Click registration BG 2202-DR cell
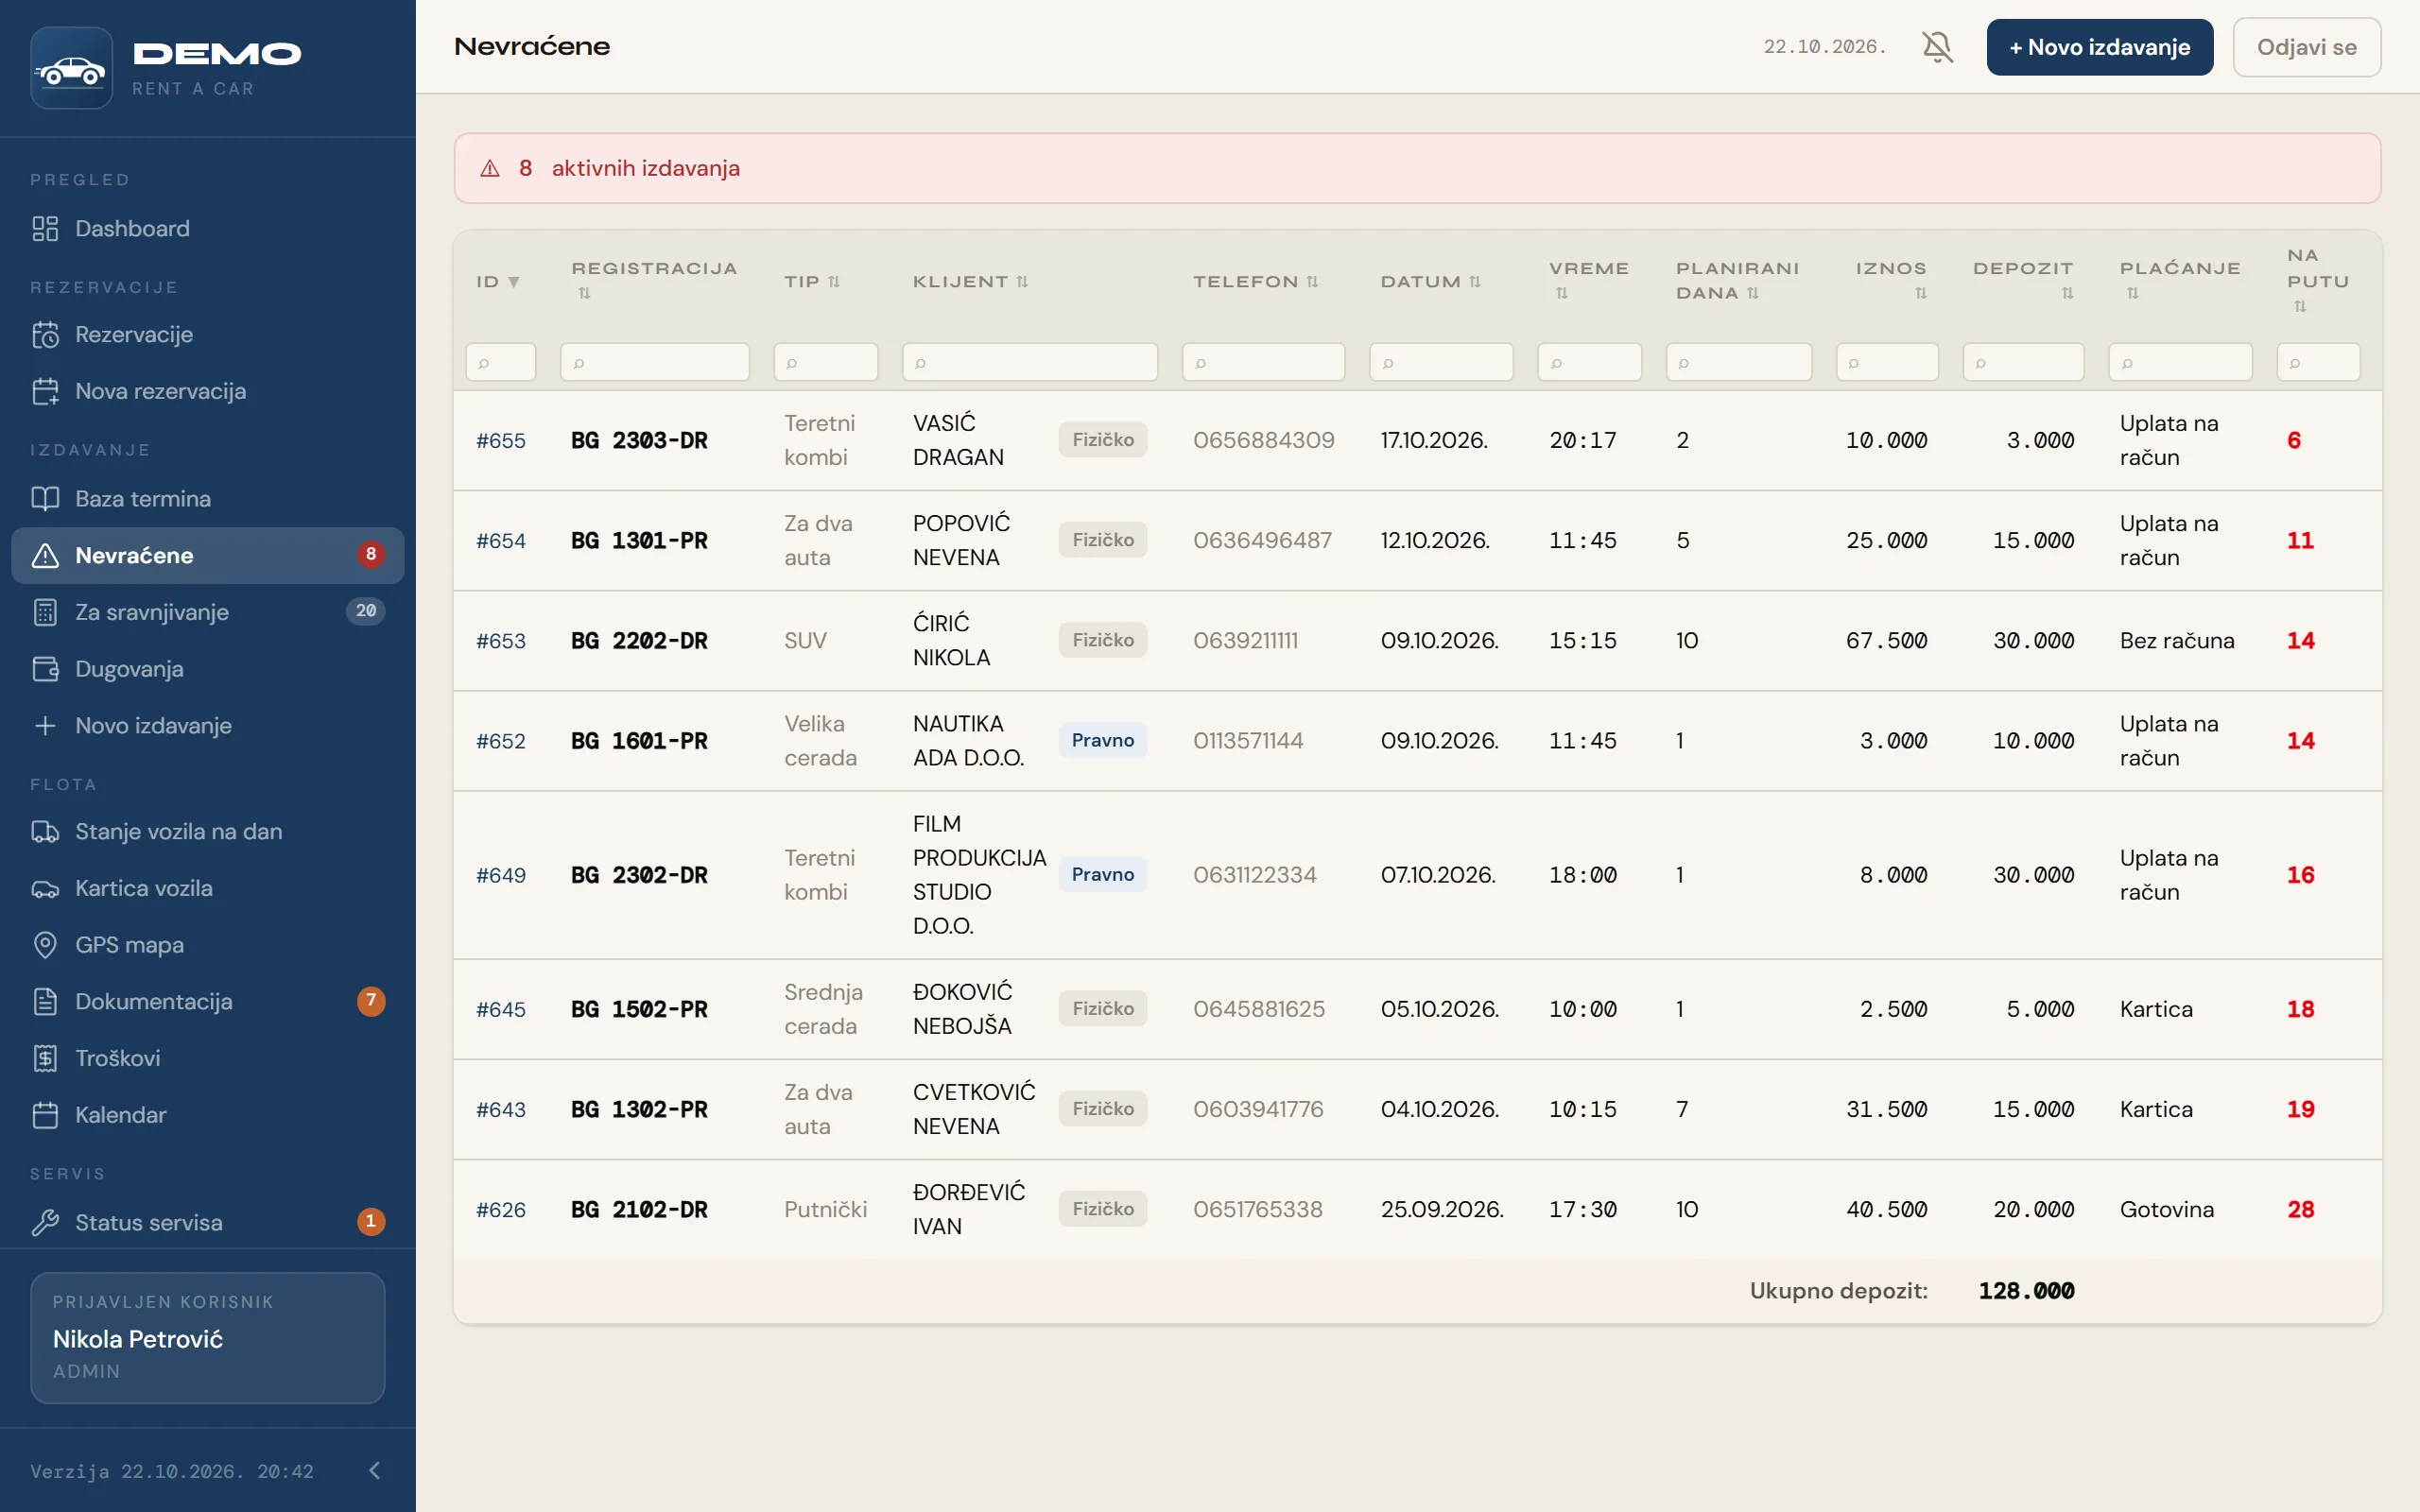 tap(639, 640)
